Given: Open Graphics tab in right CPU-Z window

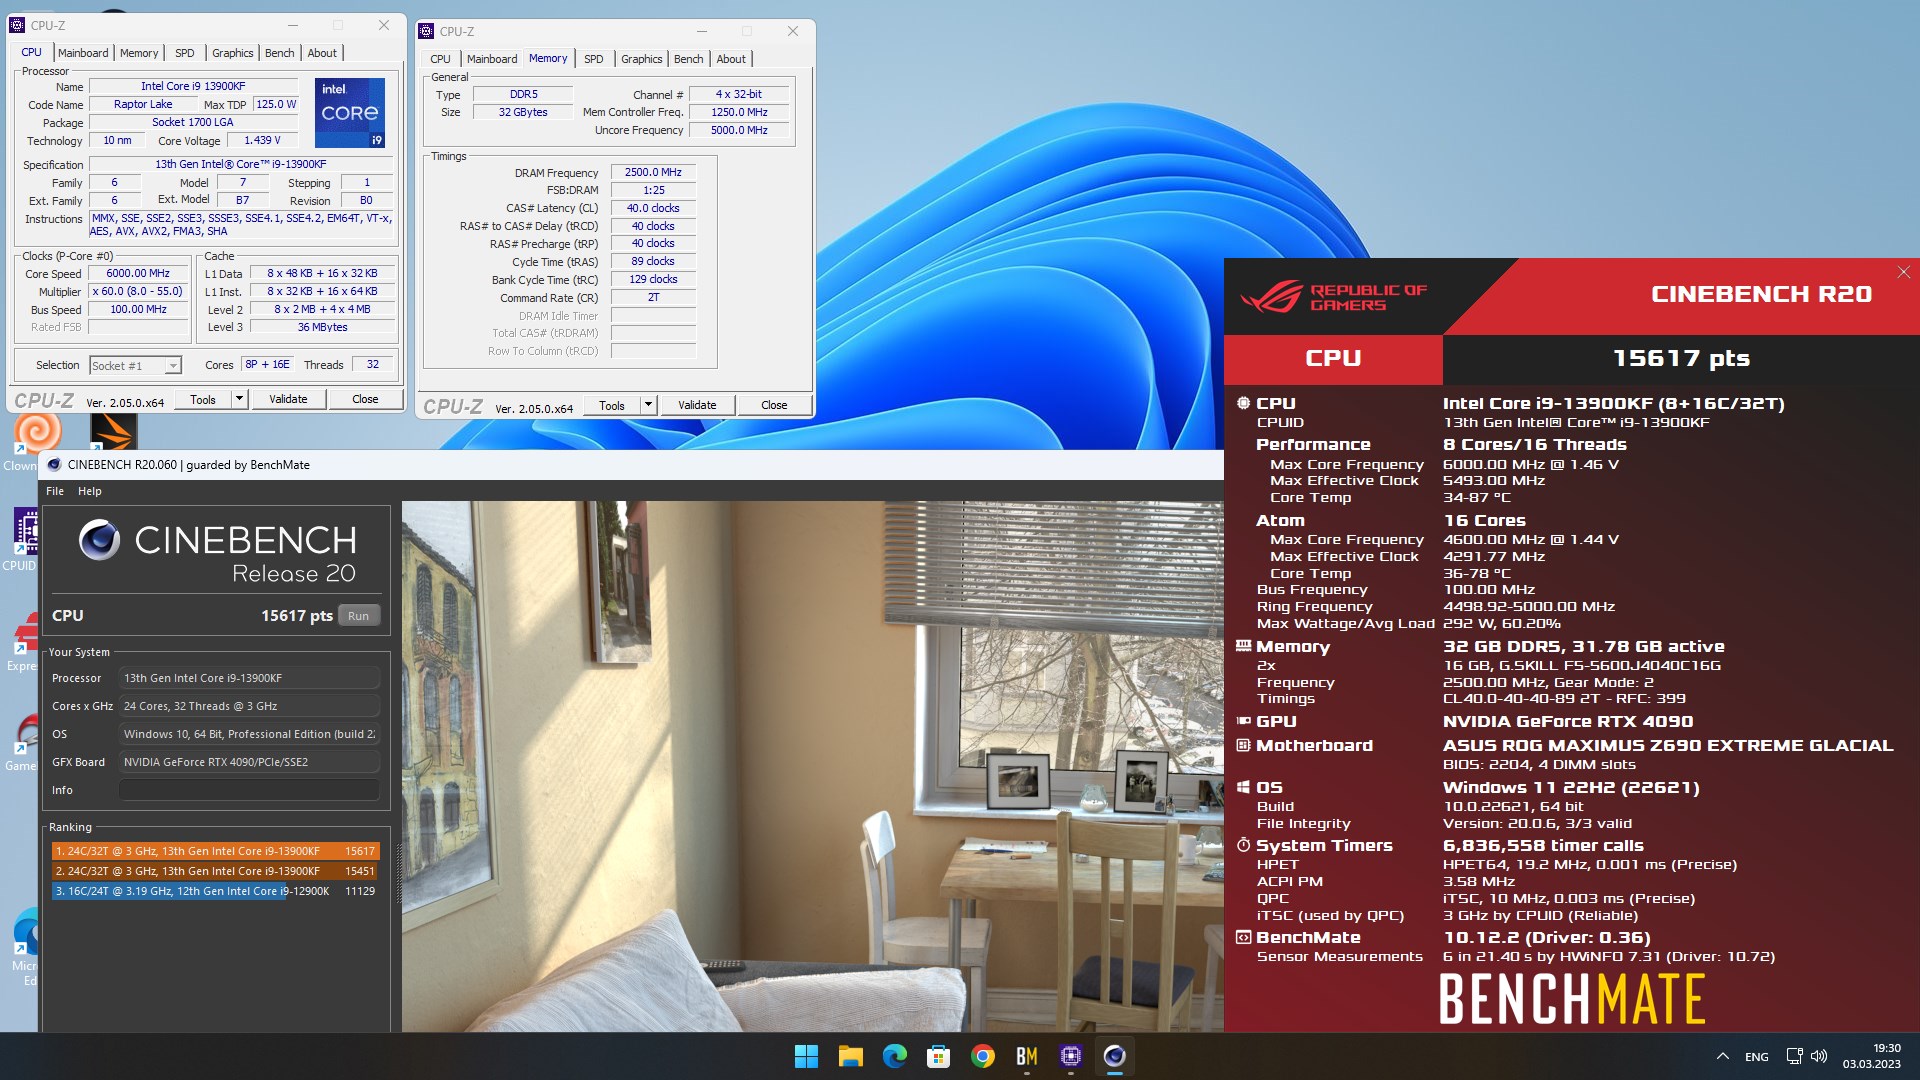Looking at the screenshot, I should point(642,59).
